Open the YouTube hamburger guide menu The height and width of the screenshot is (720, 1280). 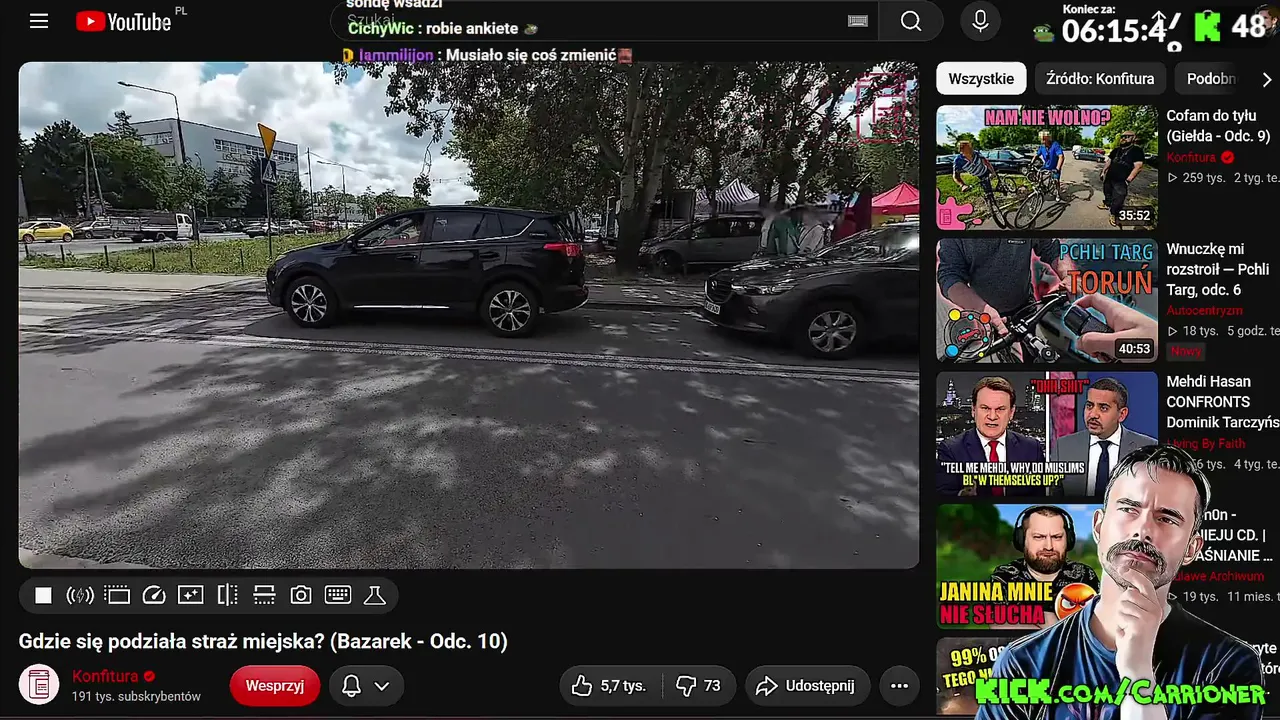[39, 21]
